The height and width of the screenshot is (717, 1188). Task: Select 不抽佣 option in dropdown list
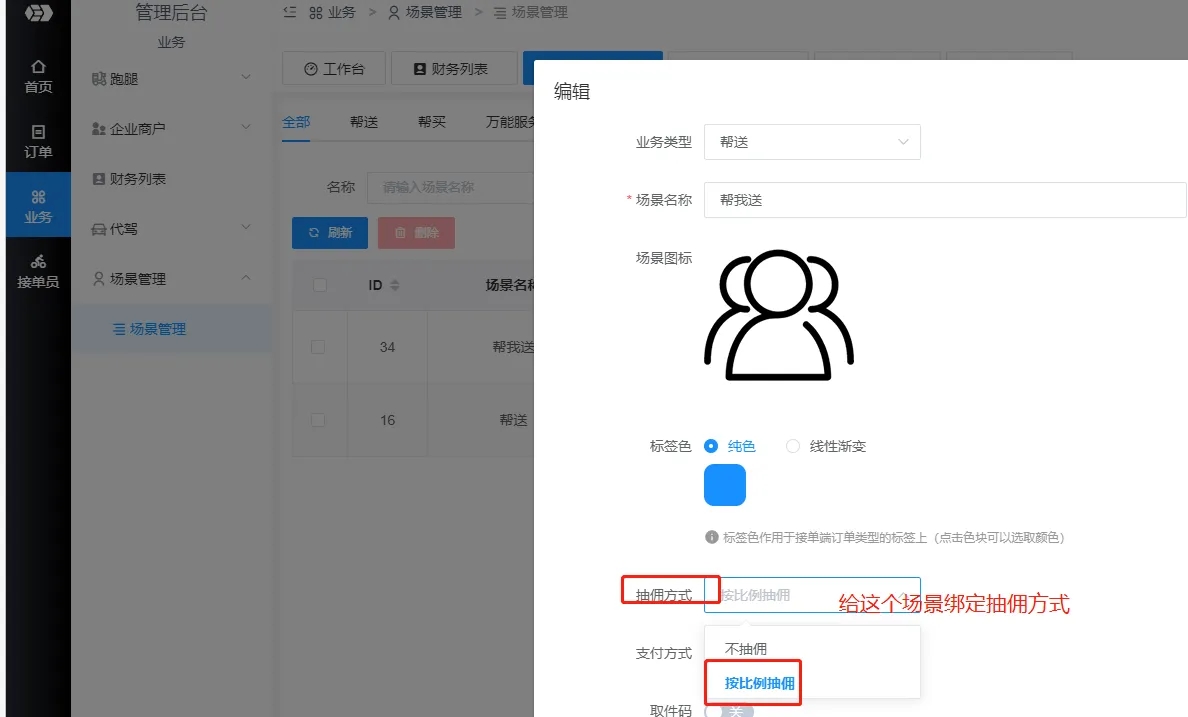tap(746, 649)
